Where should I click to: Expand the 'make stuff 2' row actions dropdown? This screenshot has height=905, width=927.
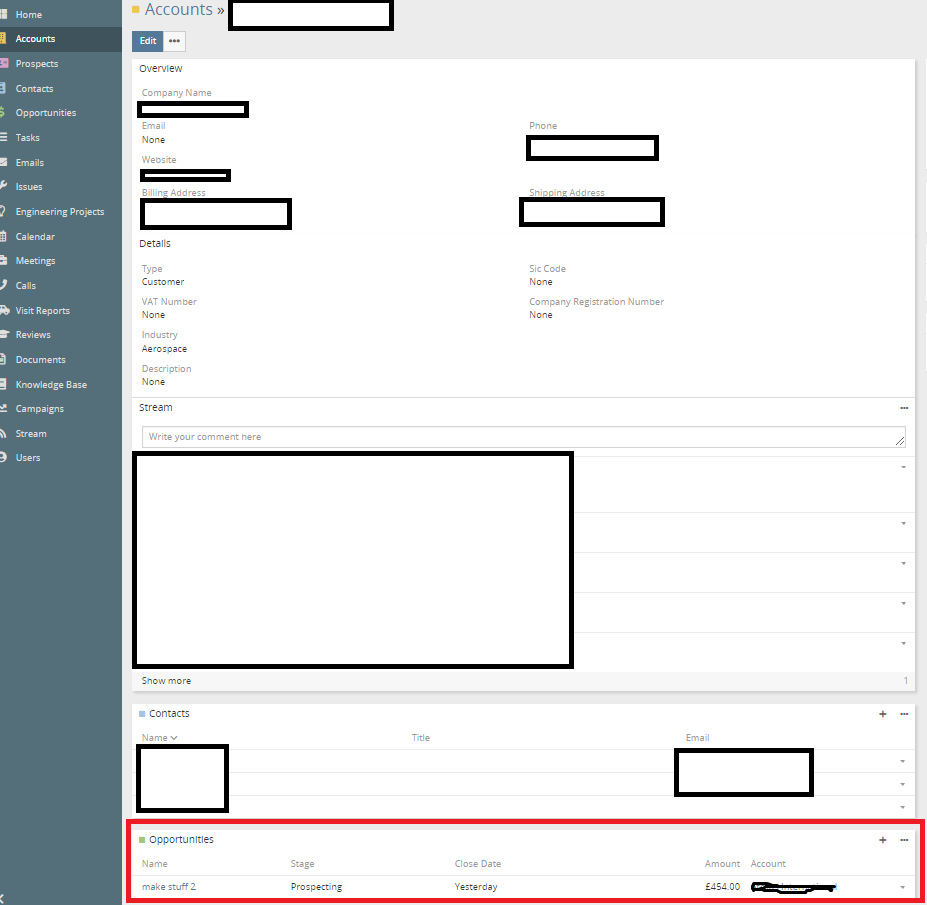[902, 888]
